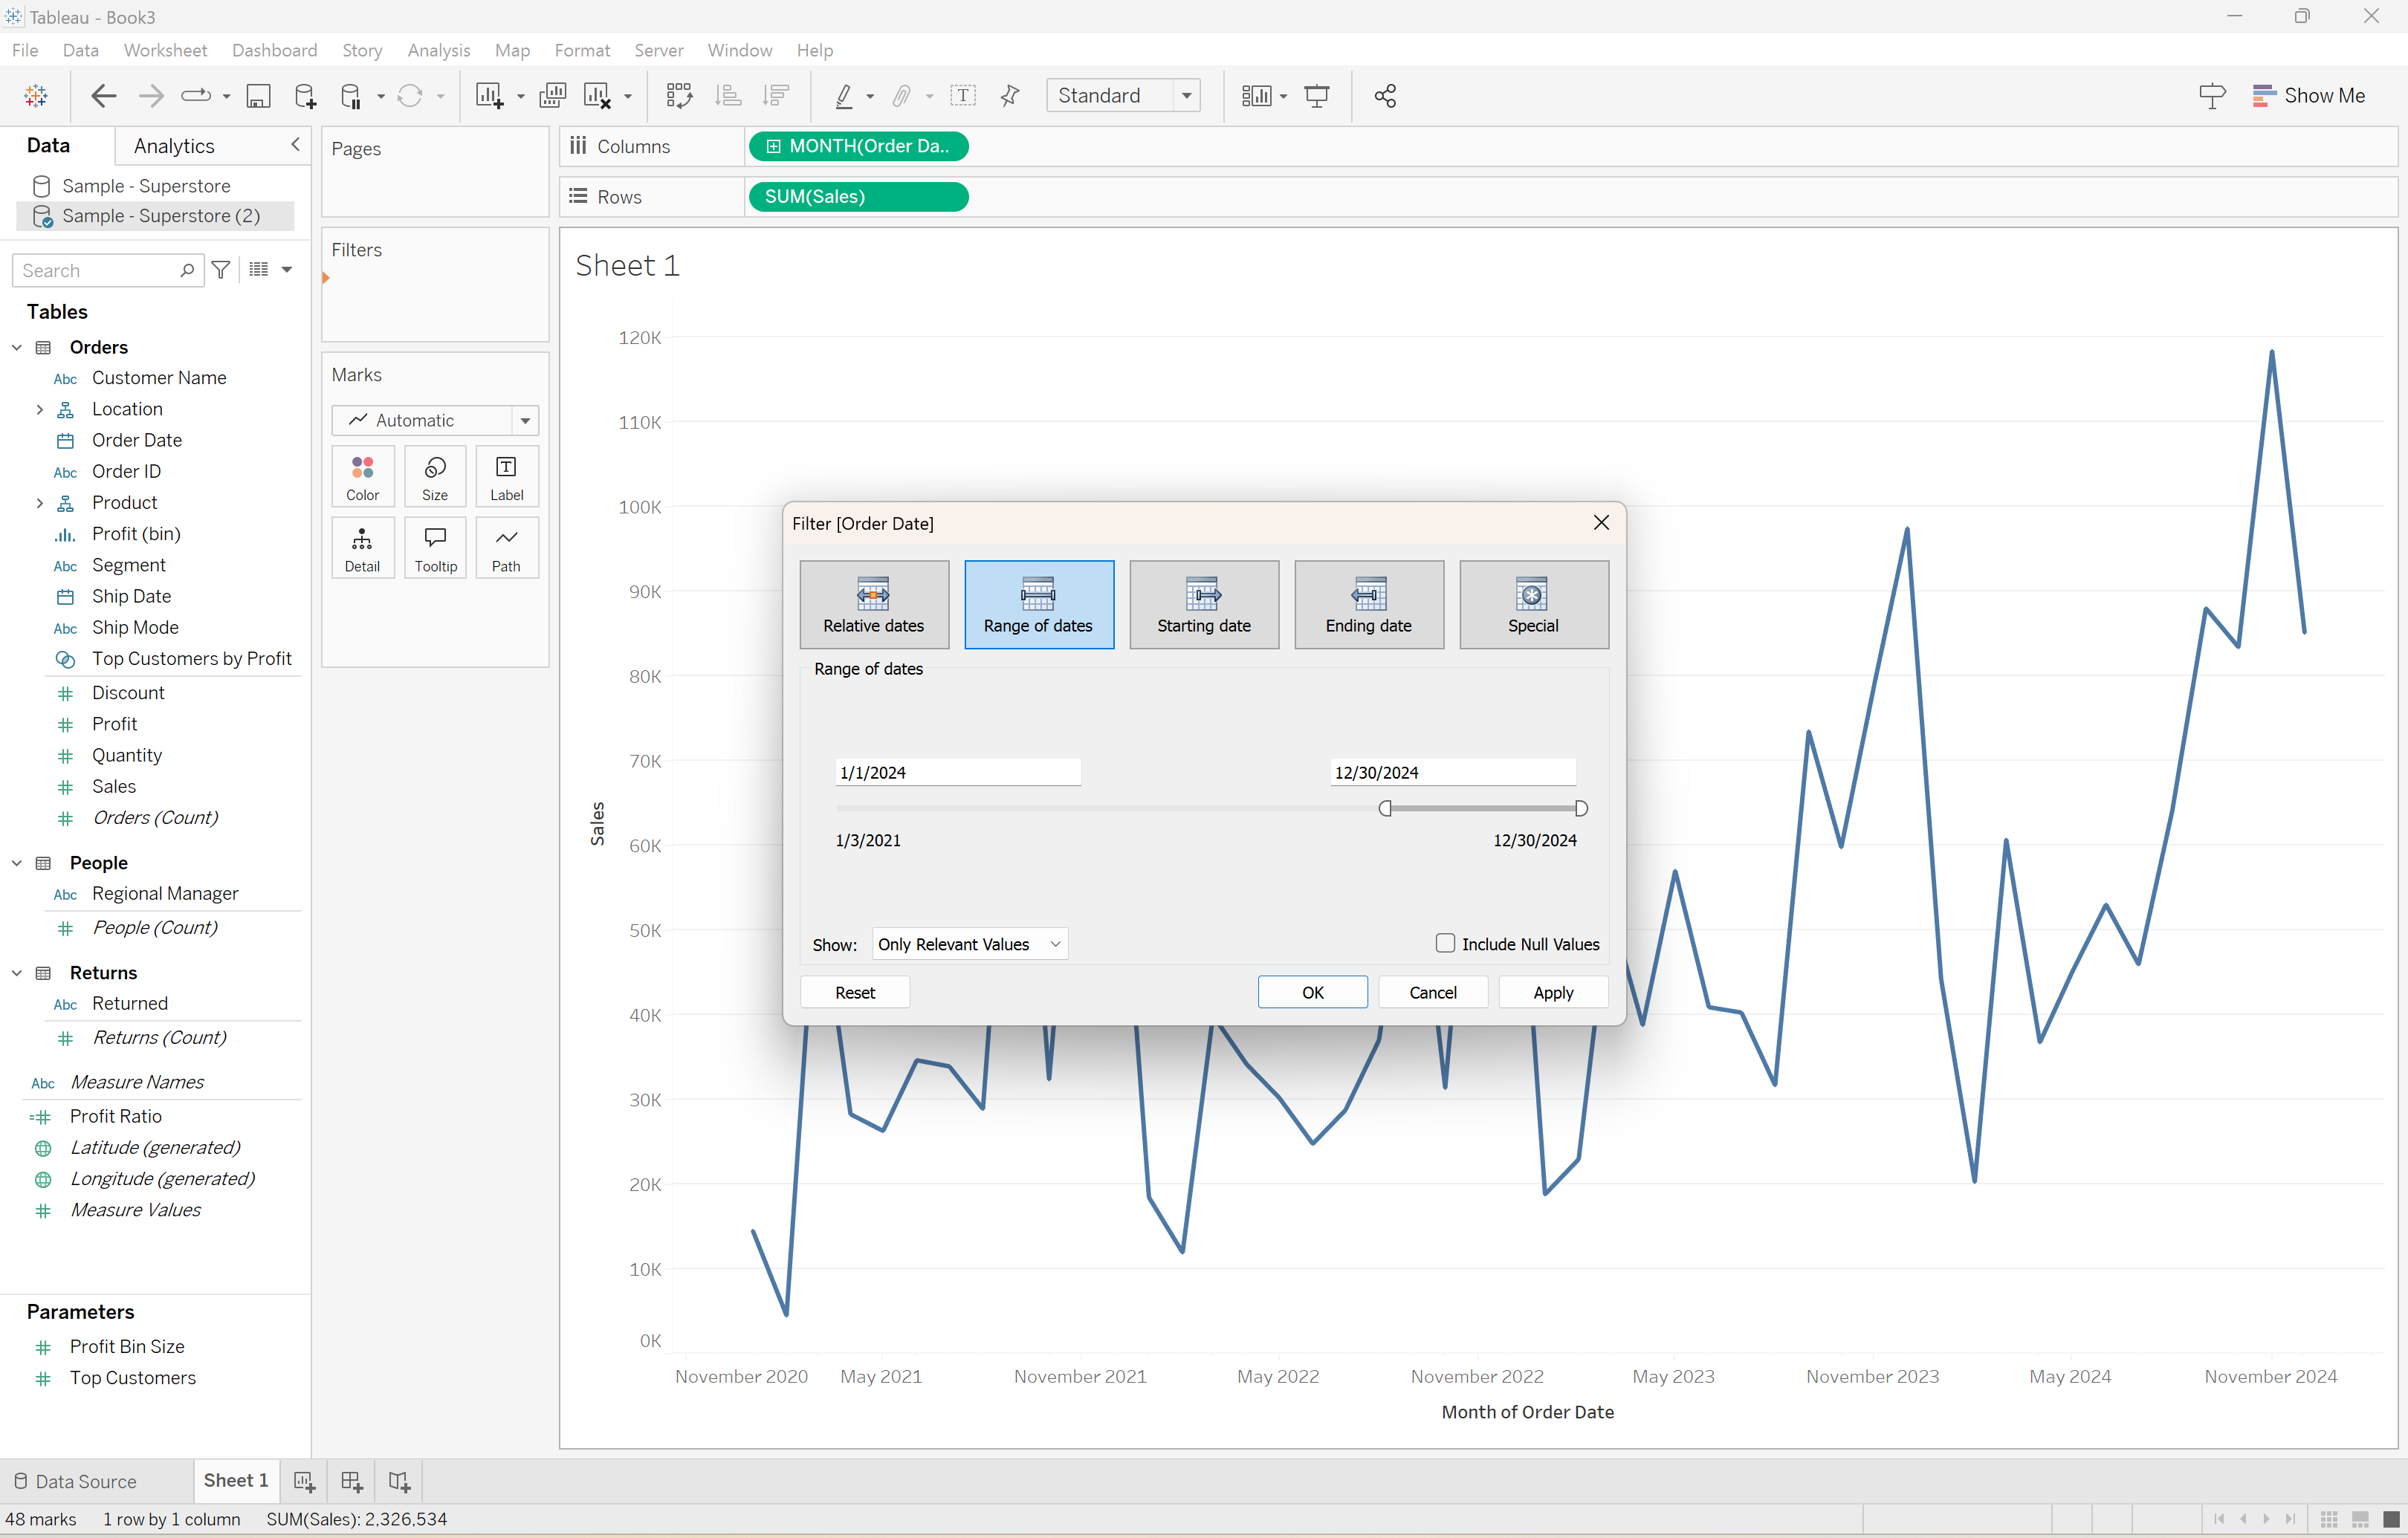Click the Save icon in toolbar
The image size is (2408, 1538).
(258, 96)
